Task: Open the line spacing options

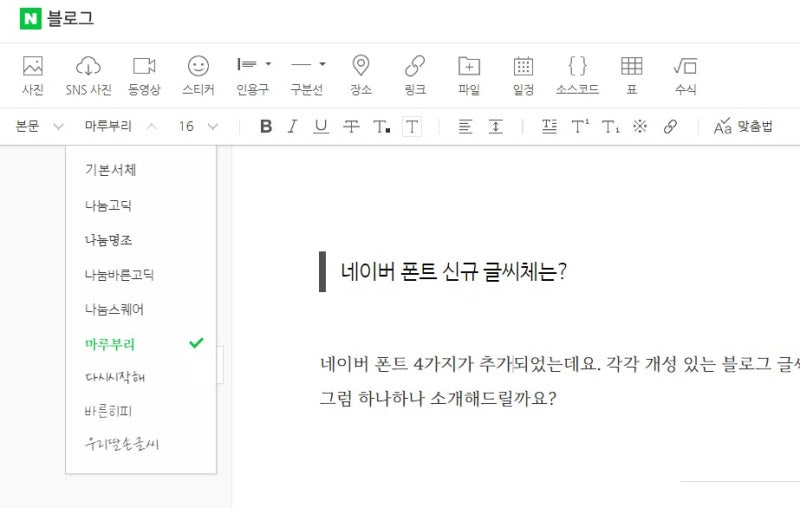Action: [495, 126]
